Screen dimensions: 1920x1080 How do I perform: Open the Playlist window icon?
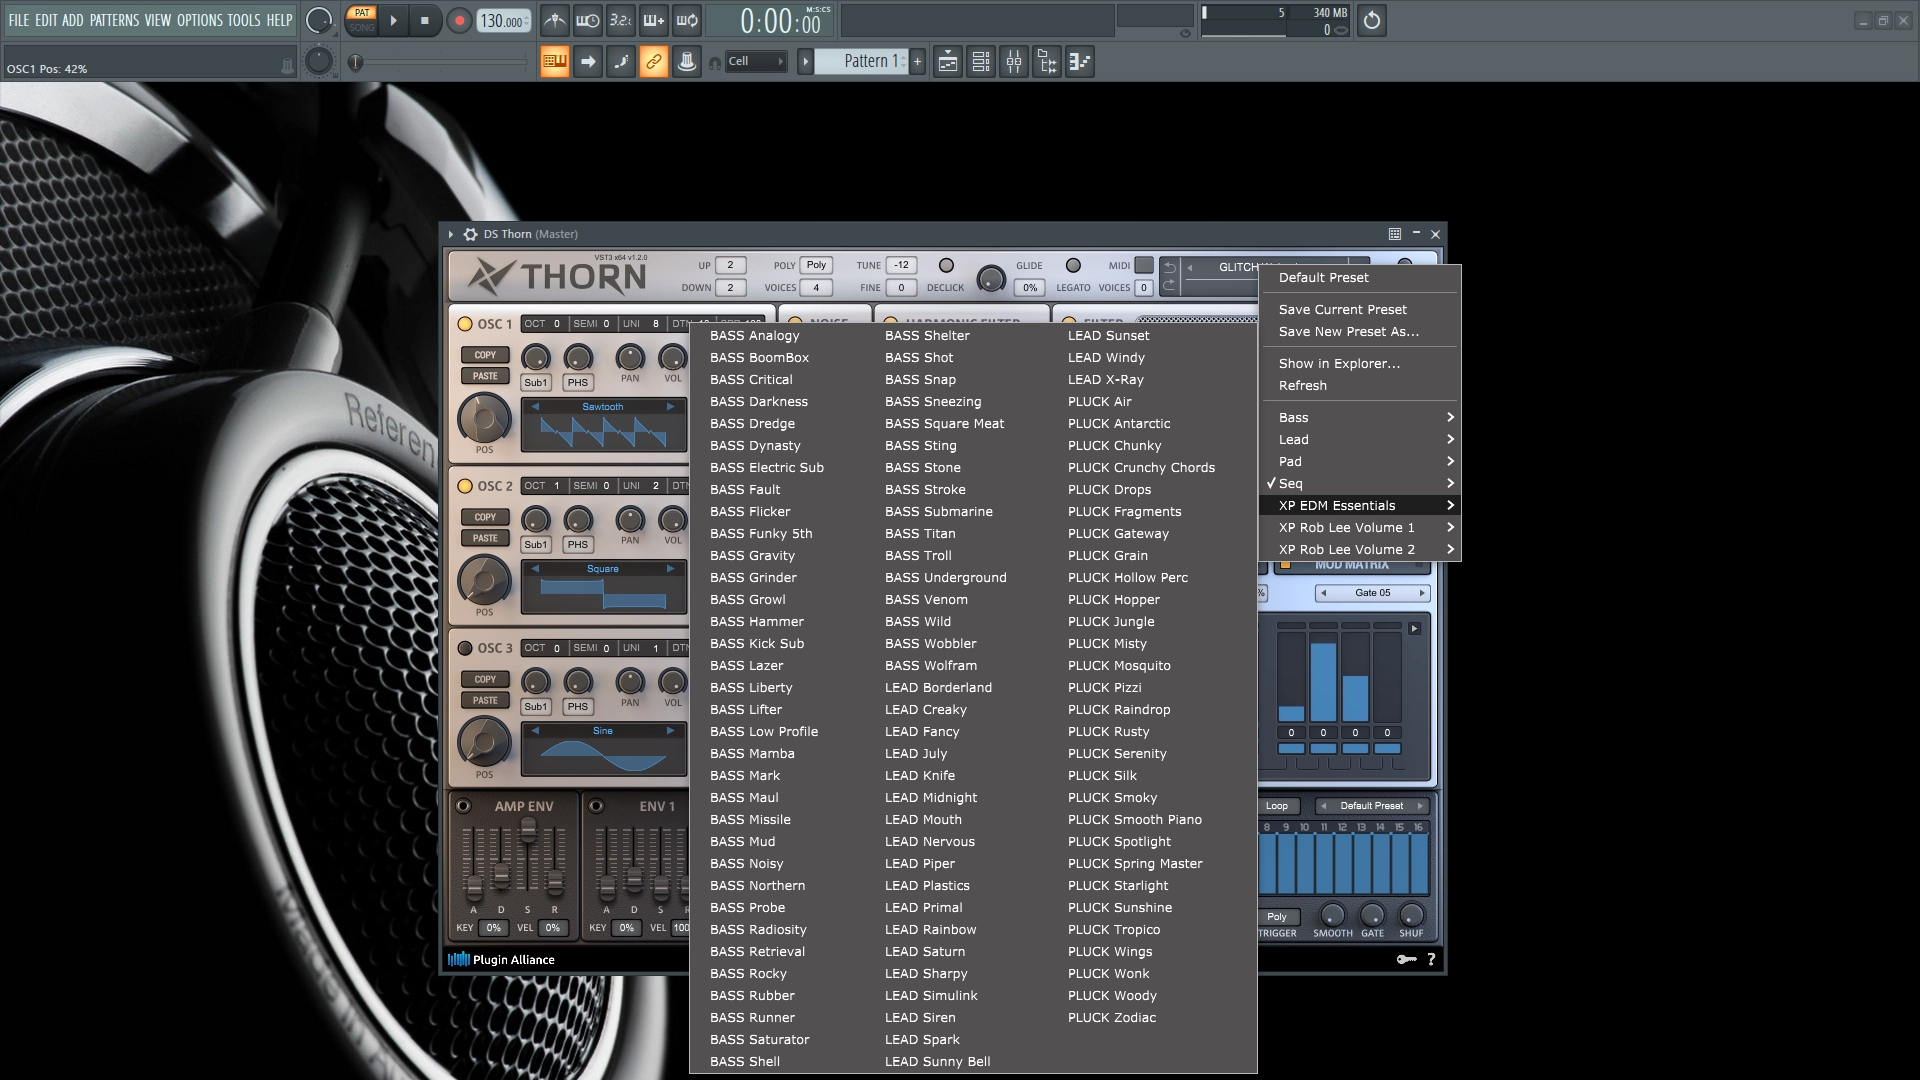point(948,62)
